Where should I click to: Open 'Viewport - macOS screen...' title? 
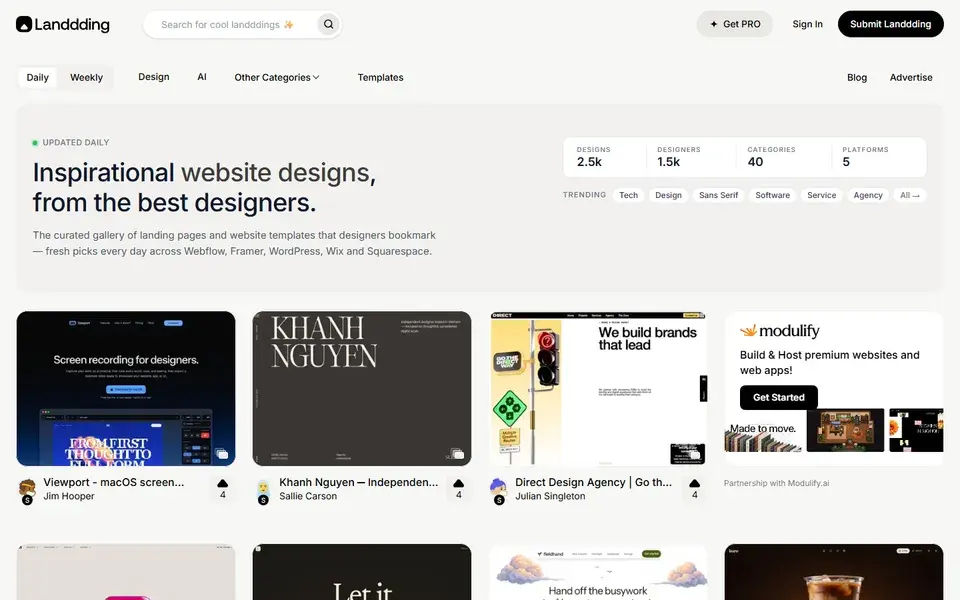(x=114, y=482)
